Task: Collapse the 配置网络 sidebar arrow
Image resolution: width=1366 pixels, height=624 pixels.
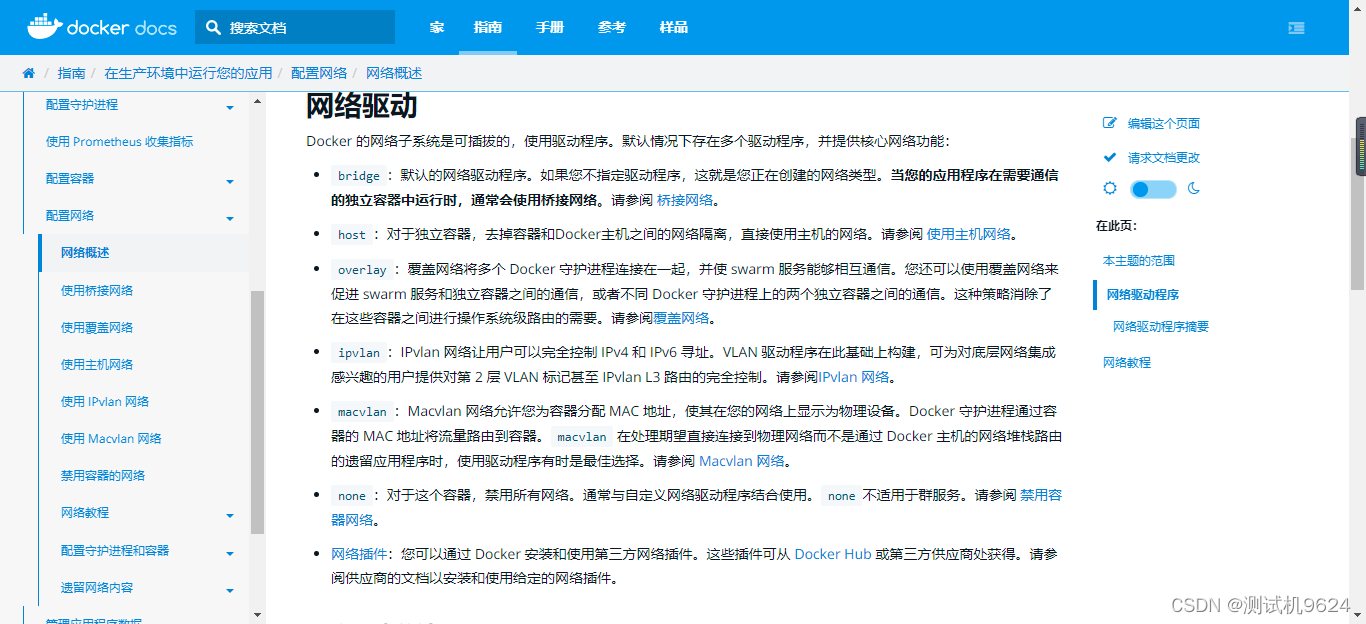Action: pyautogui.click(x=230, y=218)
